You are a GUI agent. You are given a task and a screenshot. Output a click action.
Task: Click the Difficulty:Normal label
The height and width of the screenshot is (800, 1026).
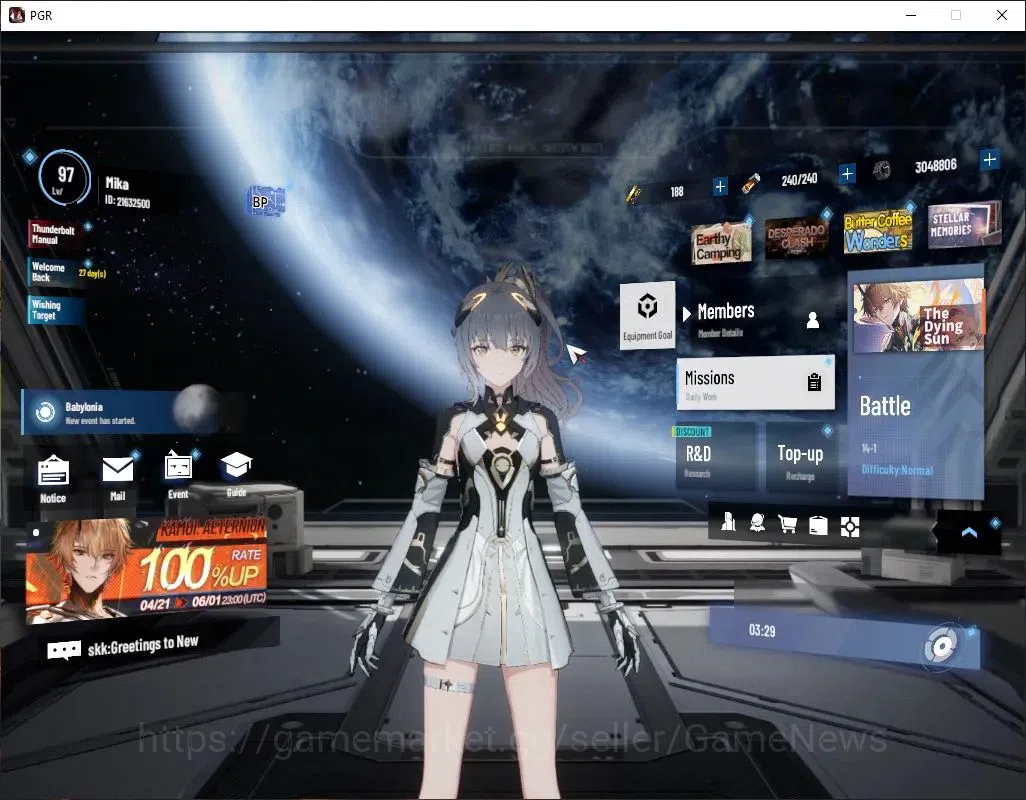click(897, 470)
